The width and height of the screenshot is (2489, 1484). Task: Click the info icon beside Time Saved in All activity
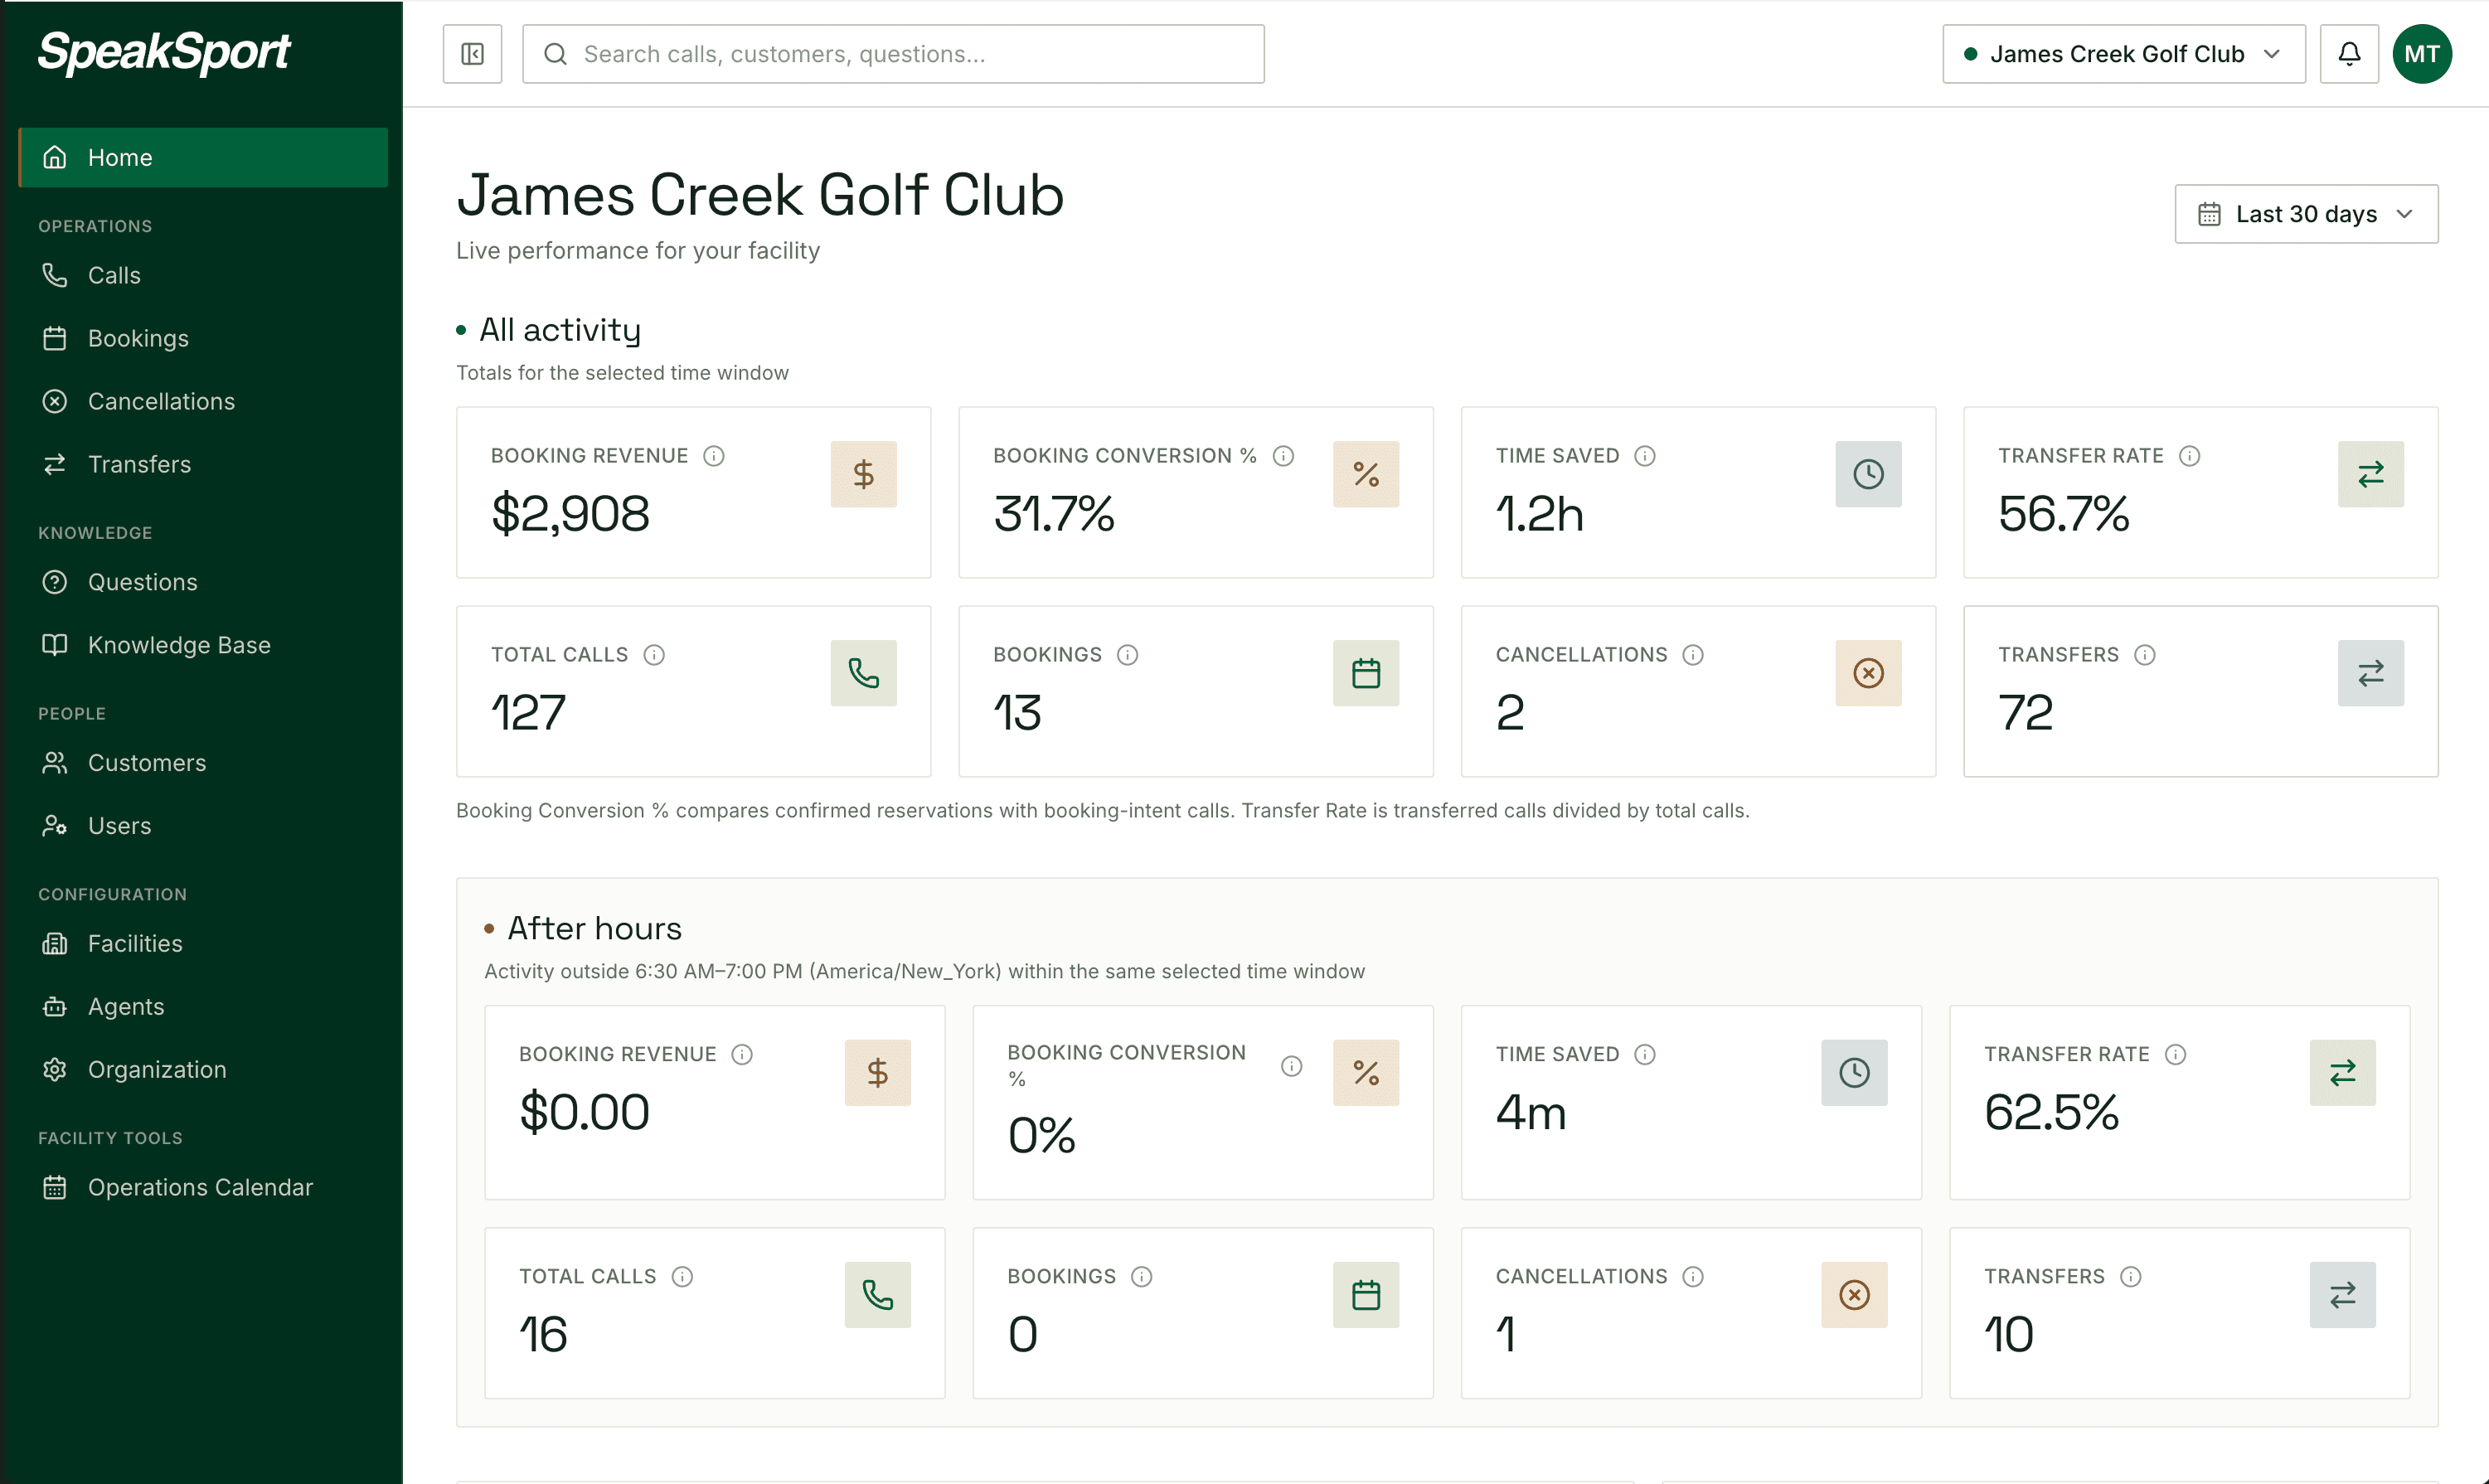1645,456
